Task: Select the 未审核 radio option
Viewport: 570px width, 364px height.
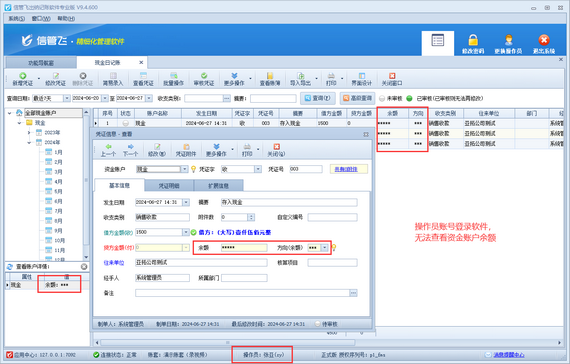Action: (x=382, y=98)
